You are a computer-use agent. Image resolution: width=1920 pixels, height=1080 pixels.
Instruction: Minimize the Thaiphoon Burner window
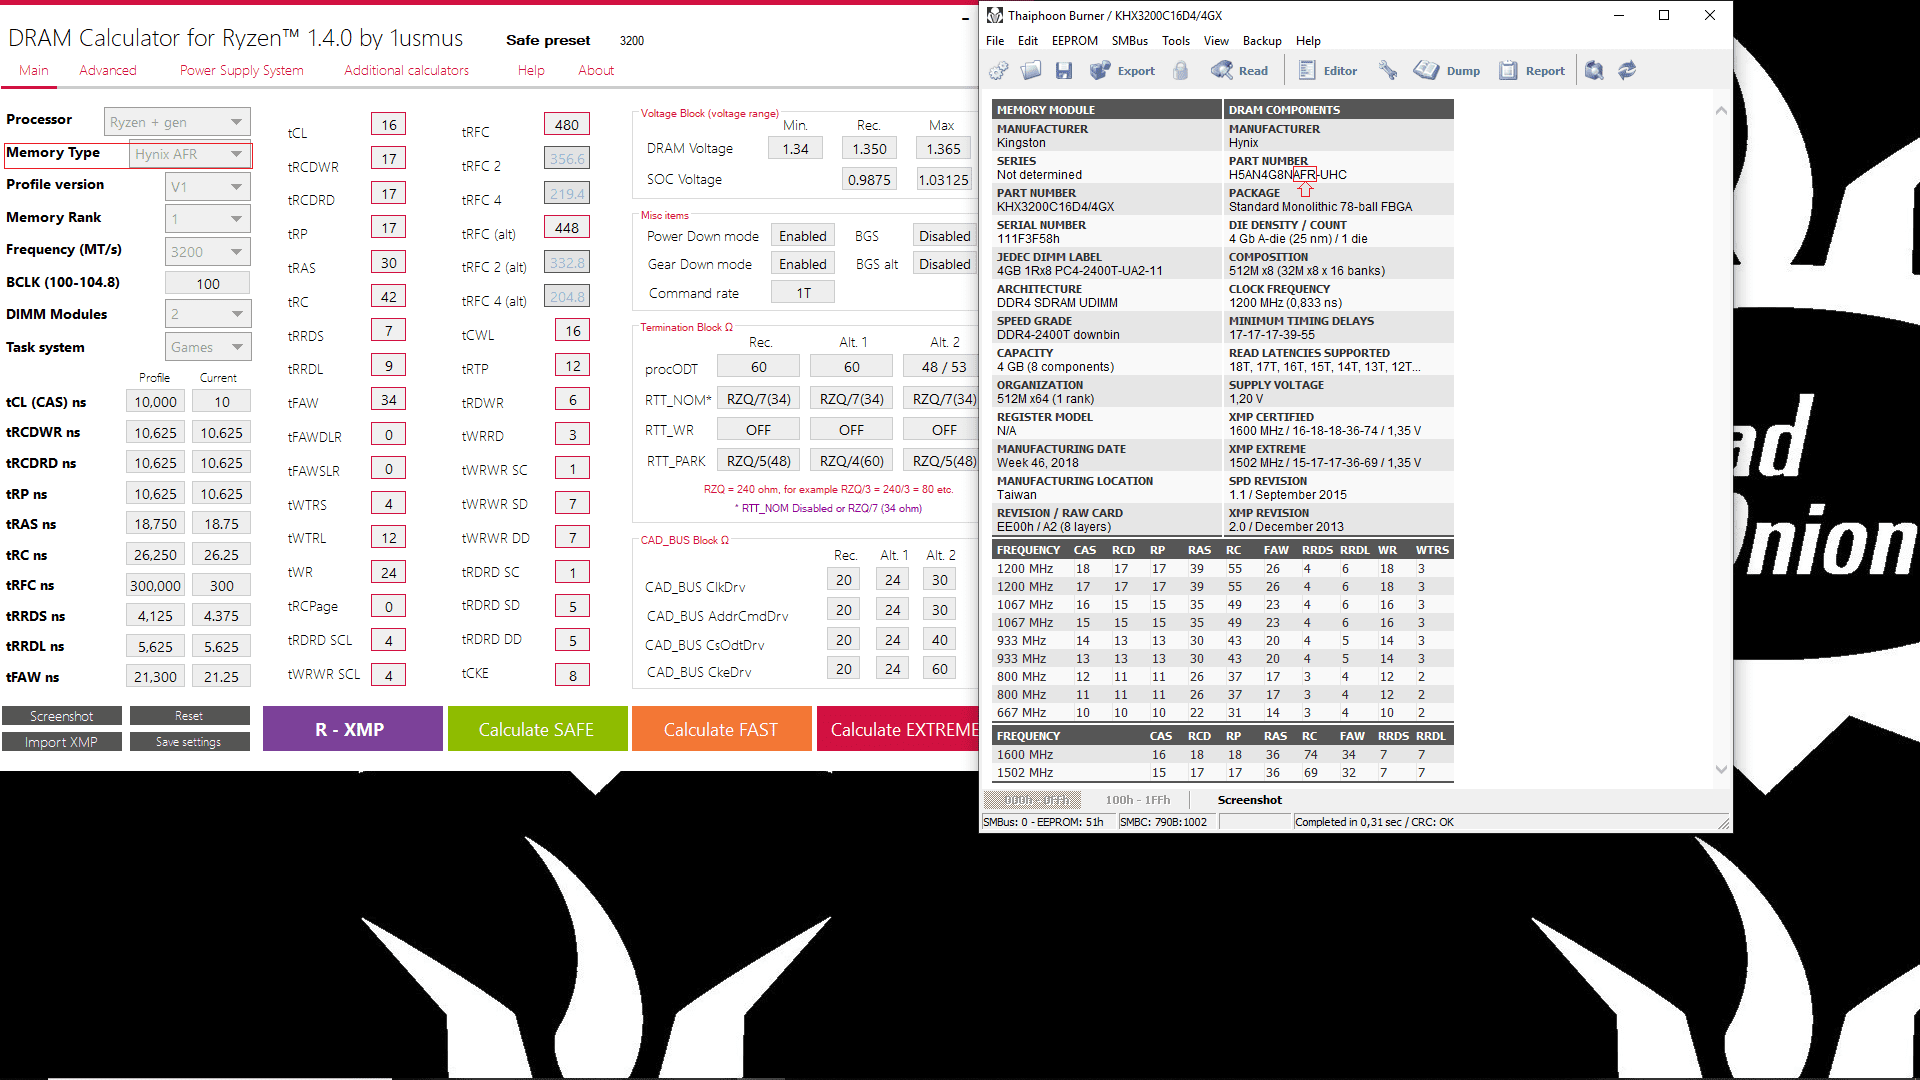click(1619, 15)
